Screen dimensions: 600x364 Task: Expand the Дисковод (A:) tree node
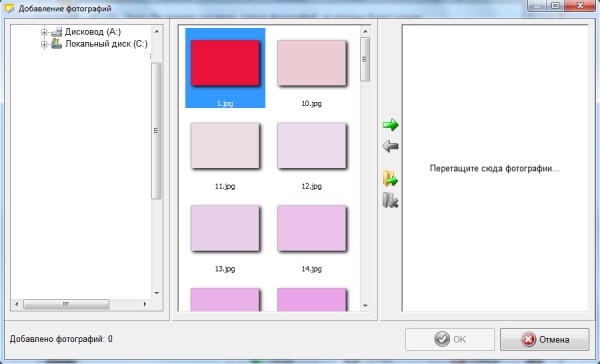coord(44,32)
